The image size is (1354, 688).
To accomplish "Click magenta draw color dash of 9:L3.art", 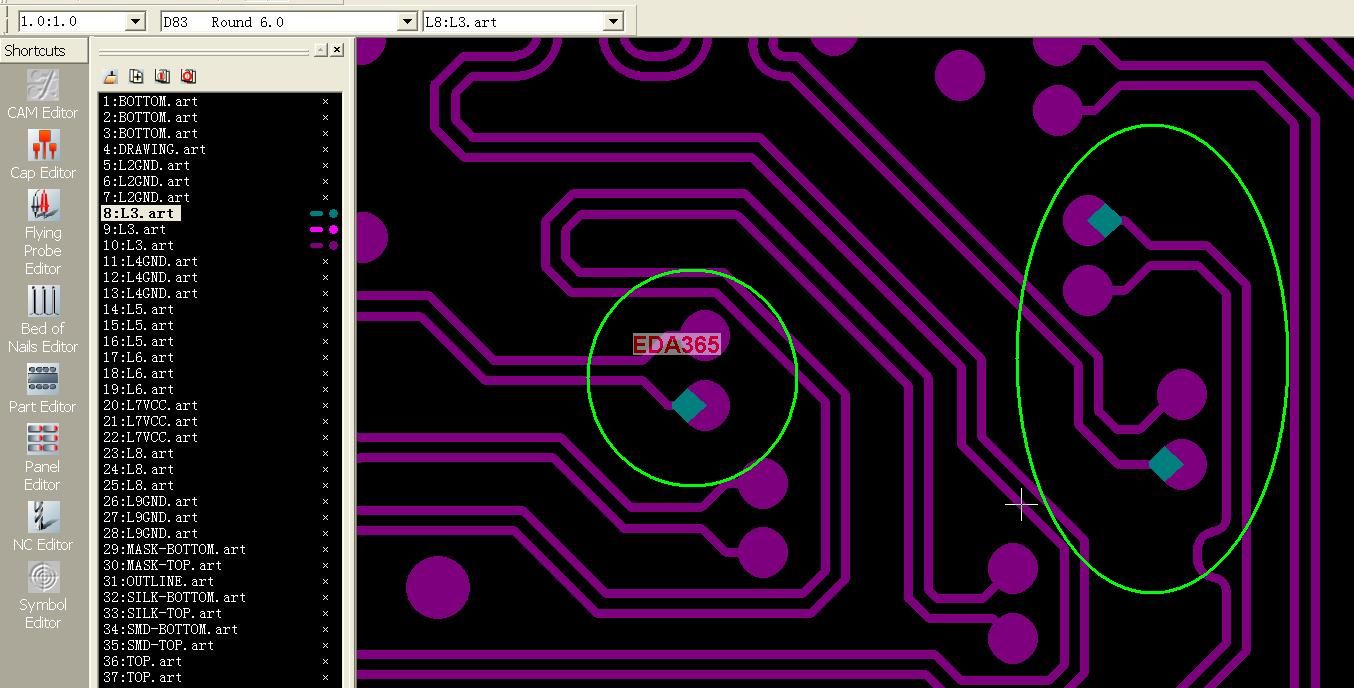I will click(x=317, y=229).
